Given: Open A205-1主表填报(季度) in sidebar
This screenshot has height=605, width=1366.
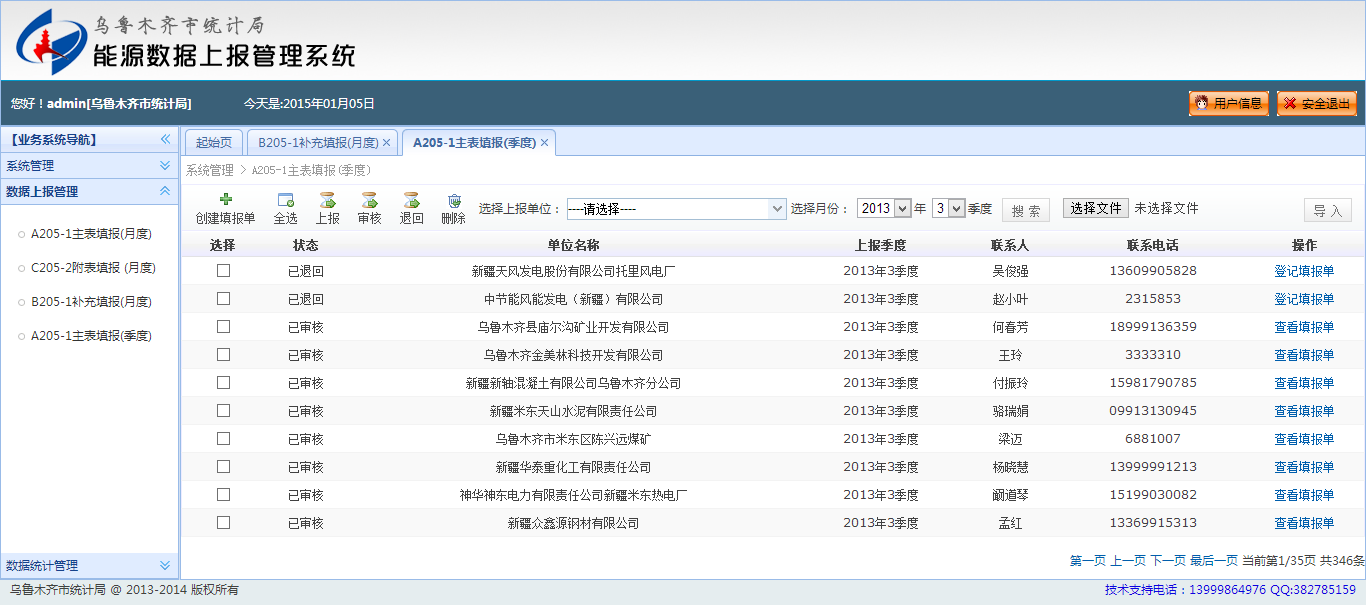Looking at the screenshot, I should point(91,336).
